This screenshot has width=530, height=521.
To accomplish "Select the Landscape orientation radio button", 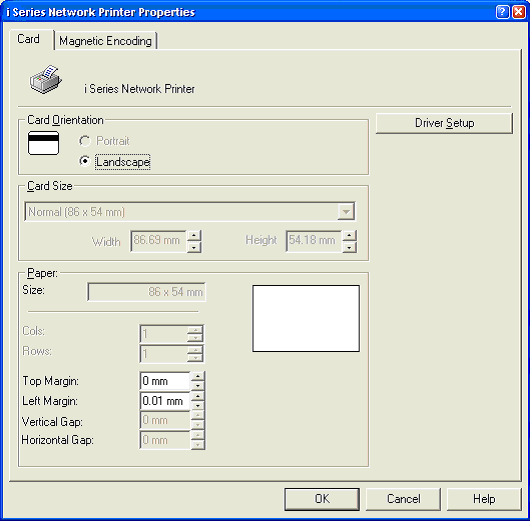I will pyautogui.click(x=85, y=161).
